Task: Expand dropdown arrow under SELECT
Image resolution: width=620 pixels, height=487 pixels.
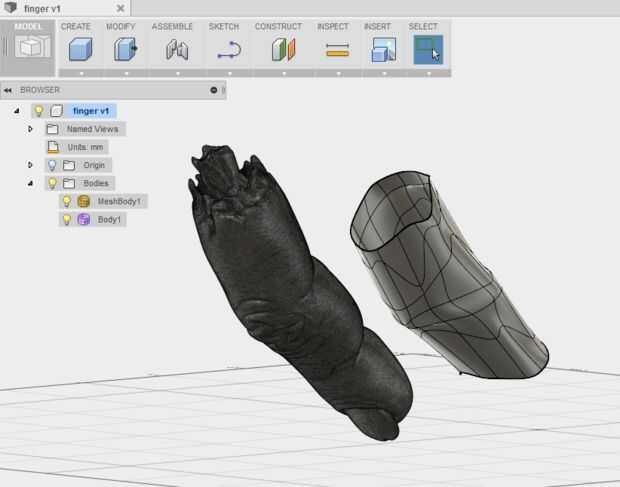Action: pyautogui.click(x=429, y=73)
